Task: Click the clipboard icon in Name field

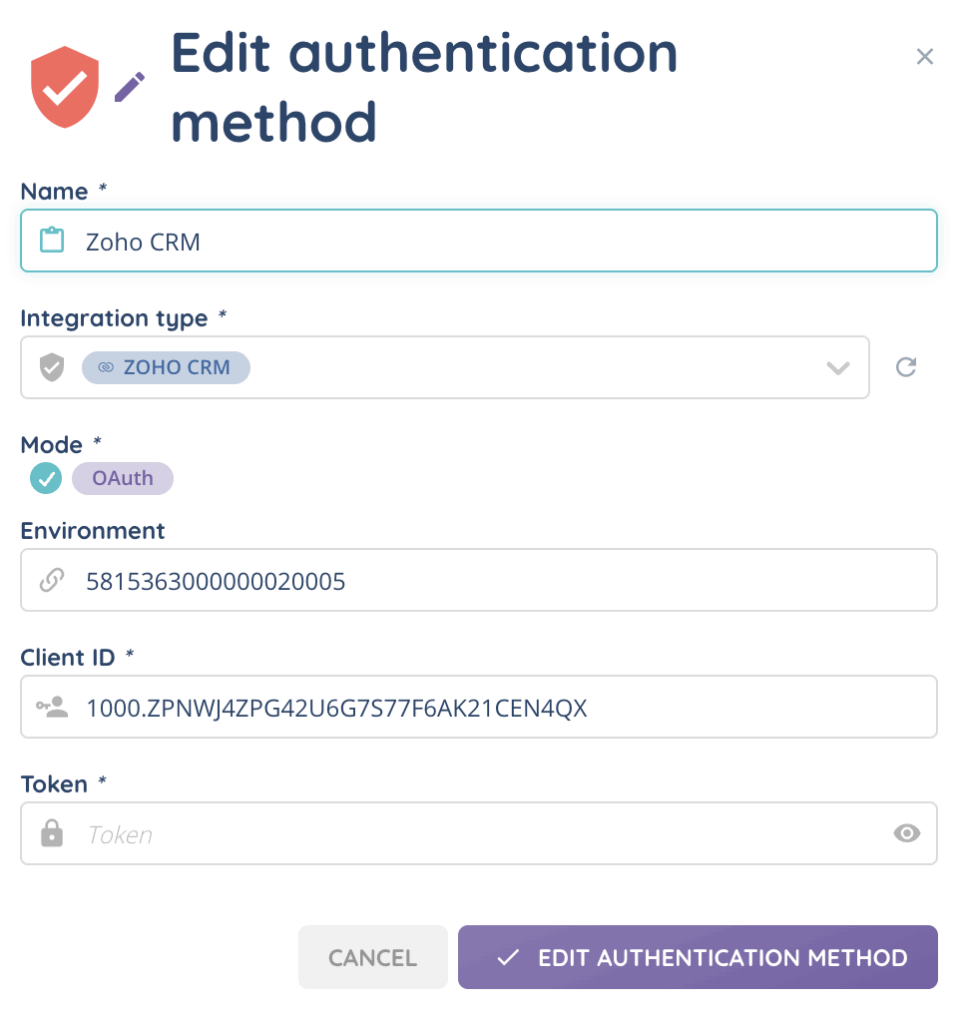Action: click(x=51, y=241)
